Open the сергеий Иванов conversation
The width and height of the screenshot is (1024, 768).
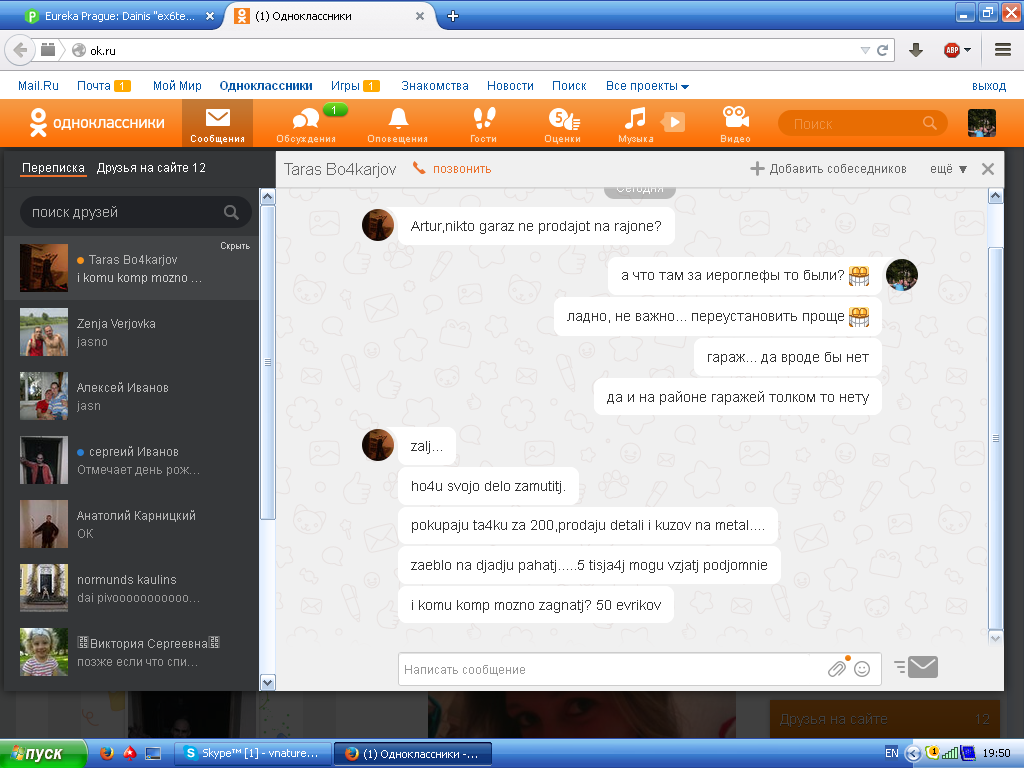pos(131,460)
